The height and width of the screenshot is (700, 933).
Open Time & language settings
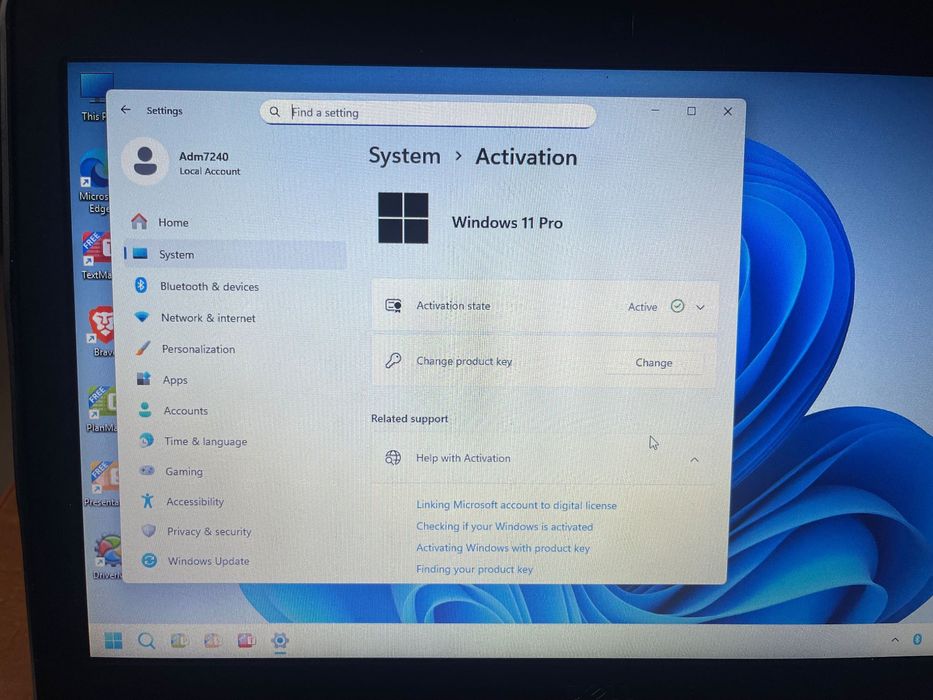tap(206, 441)
